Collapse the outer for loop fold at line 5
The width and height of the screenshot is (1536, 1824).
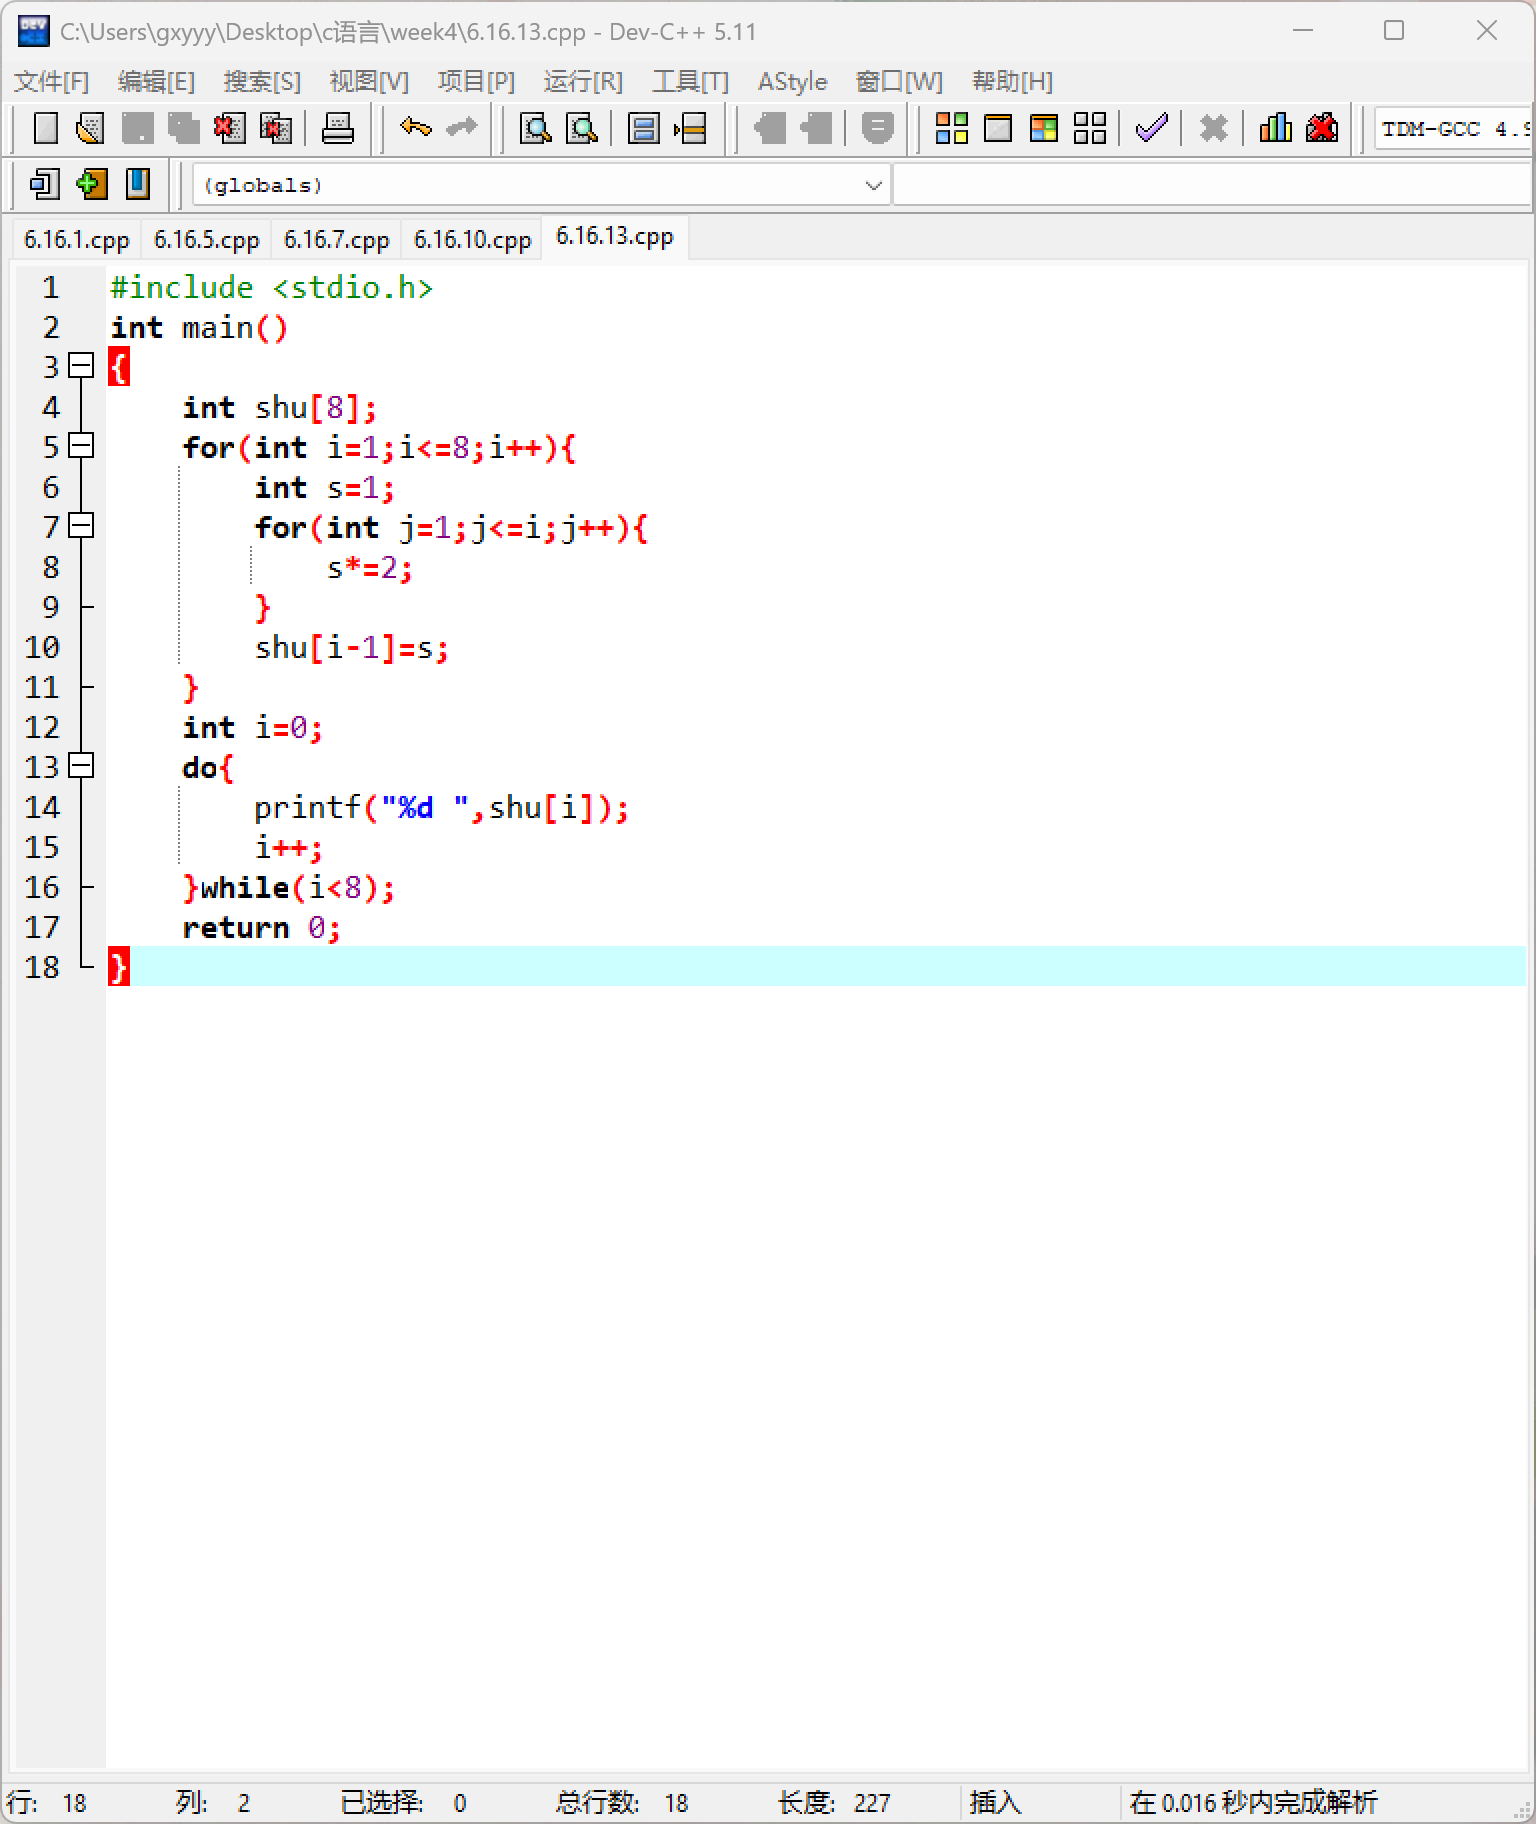click(81, 446)
